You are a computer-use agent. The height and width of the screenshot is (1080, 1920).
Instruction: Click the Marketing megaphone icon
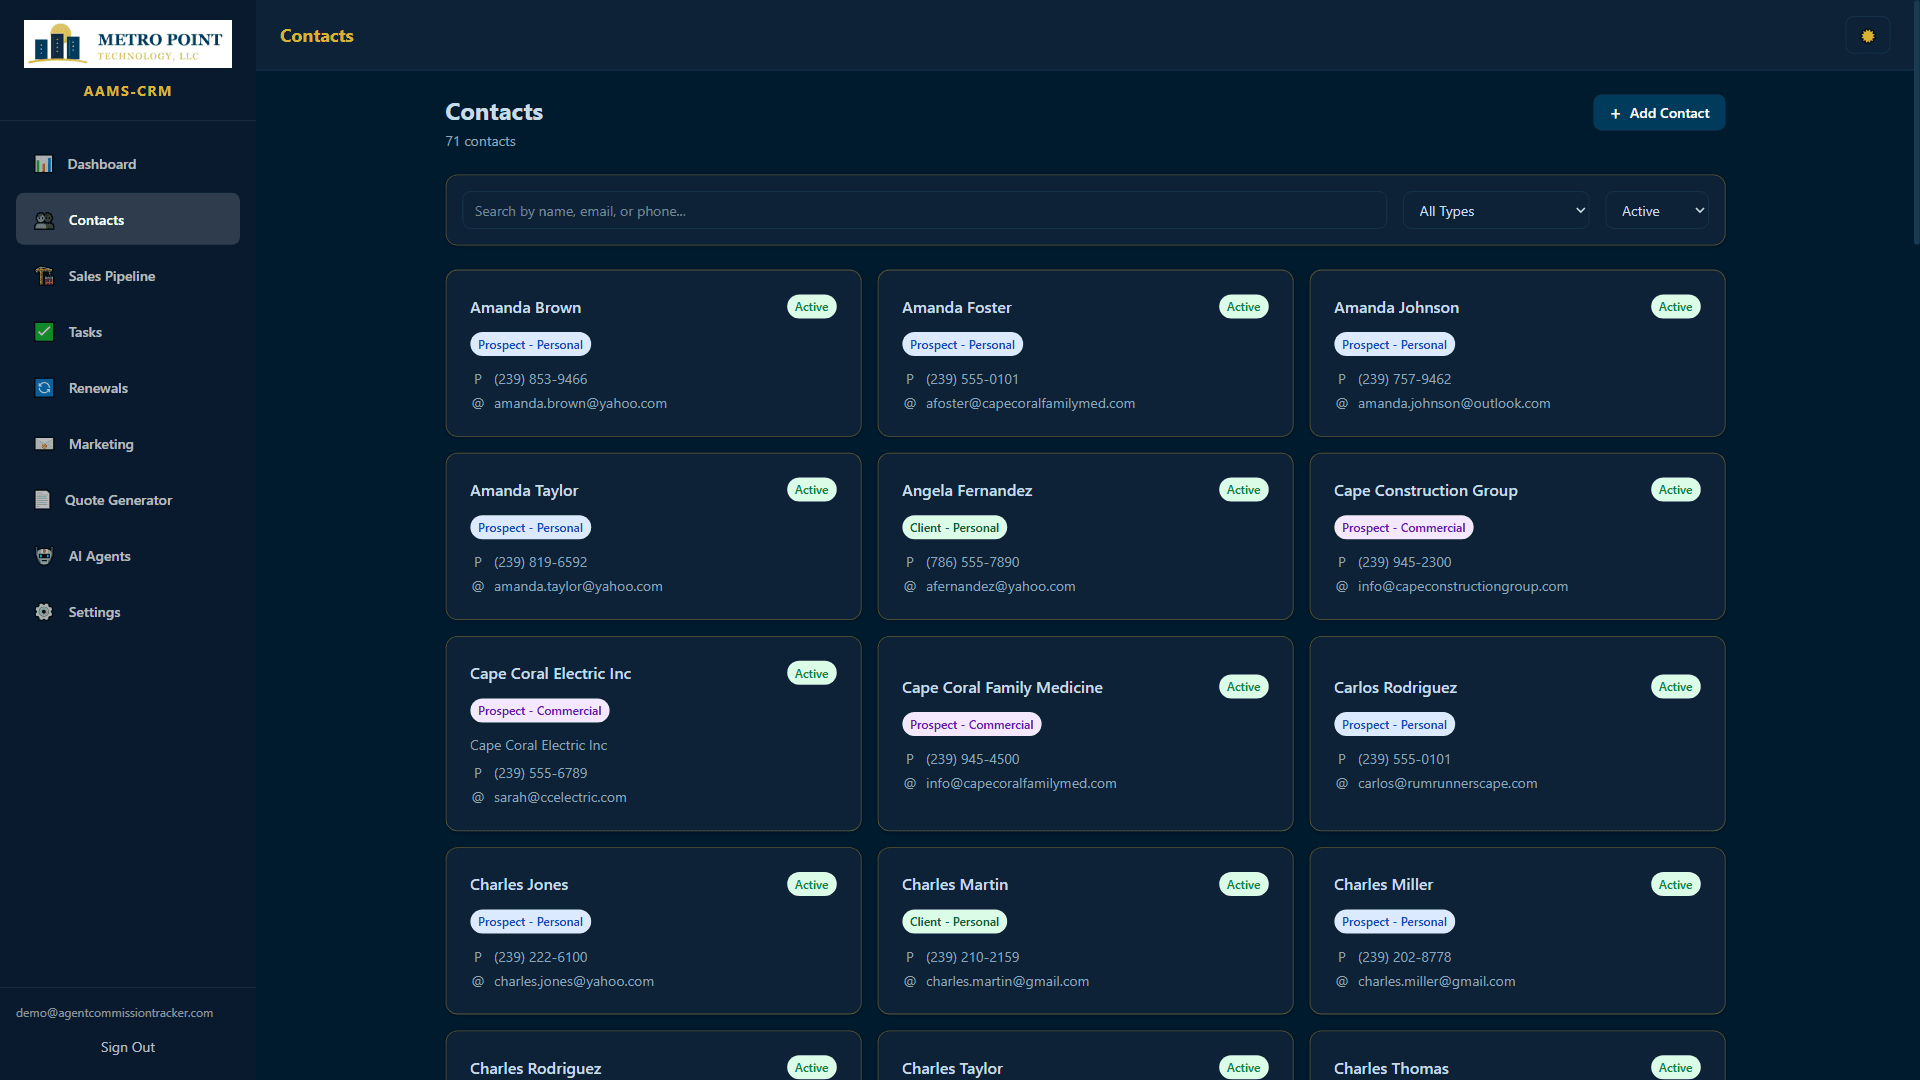(44, 444)
